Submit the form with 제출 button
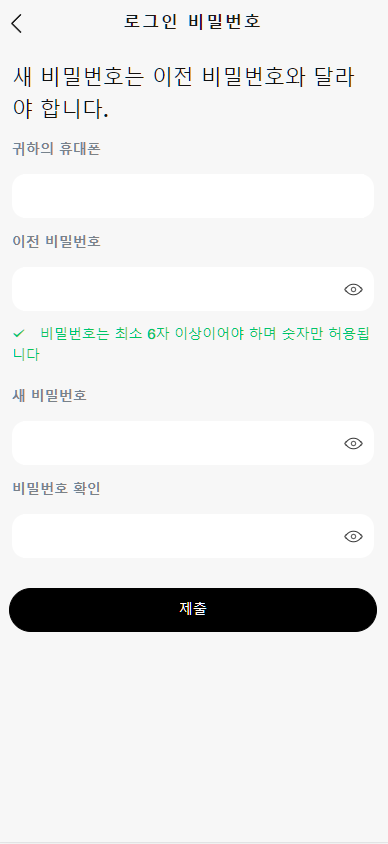 click(193, 610)
